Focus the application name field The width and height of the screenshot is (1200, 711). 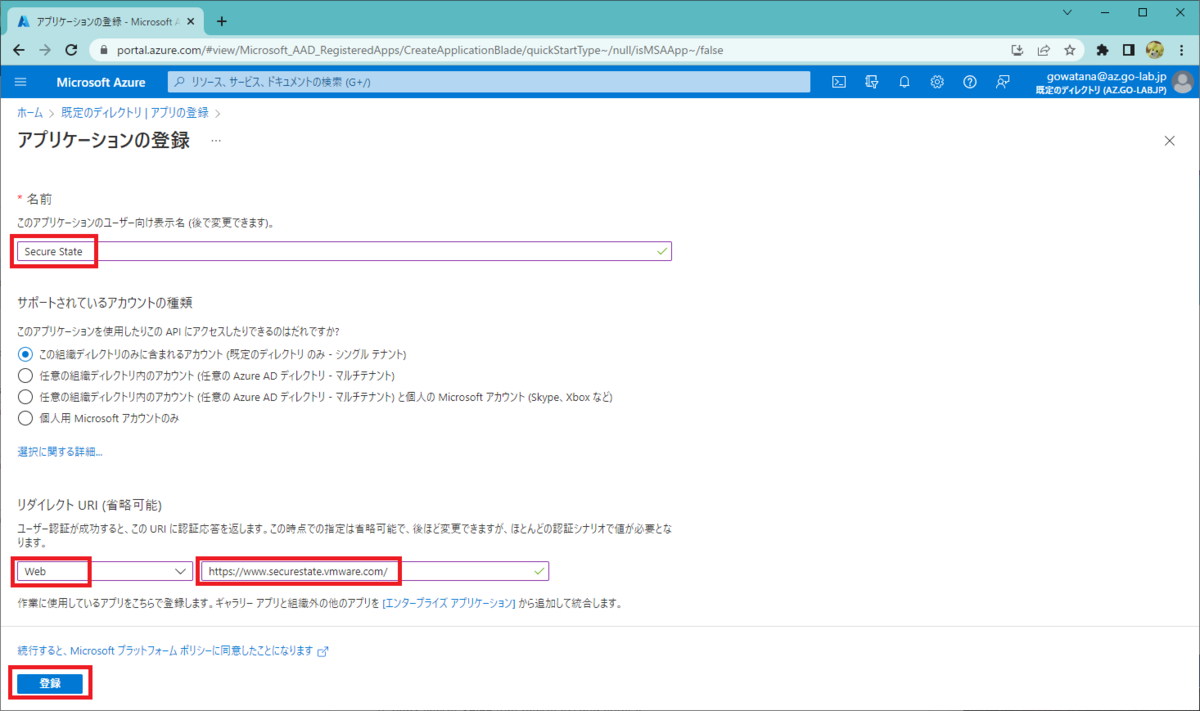[x=345, y=251]
